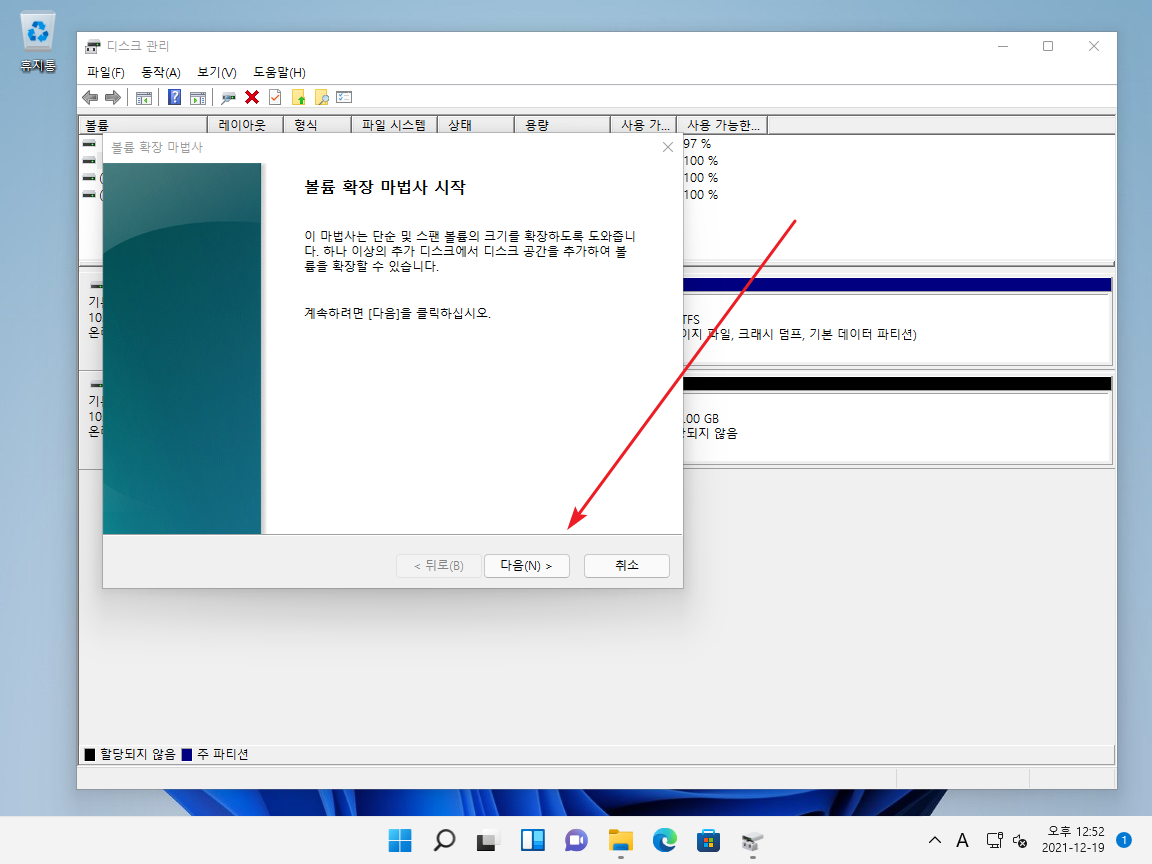The width and height of the screenshot is (1152, 864).
Task: Open Help with the blue question-mark icon
Action: (x=174, y=97)
